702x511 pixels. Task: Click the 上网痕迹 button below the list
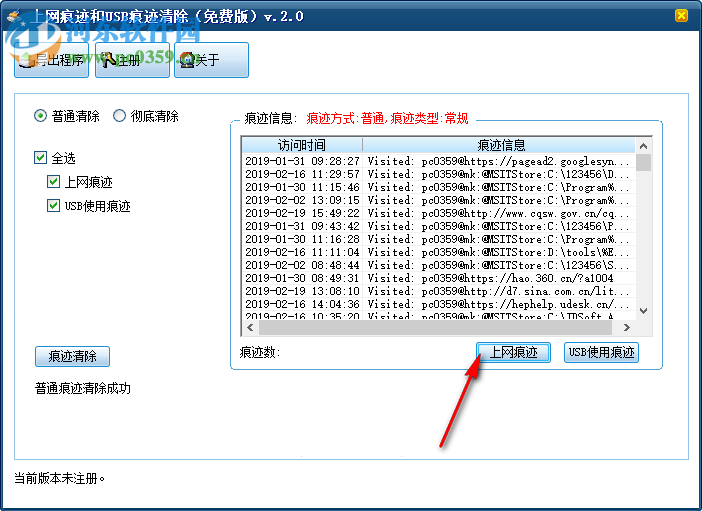pos(513,352)
